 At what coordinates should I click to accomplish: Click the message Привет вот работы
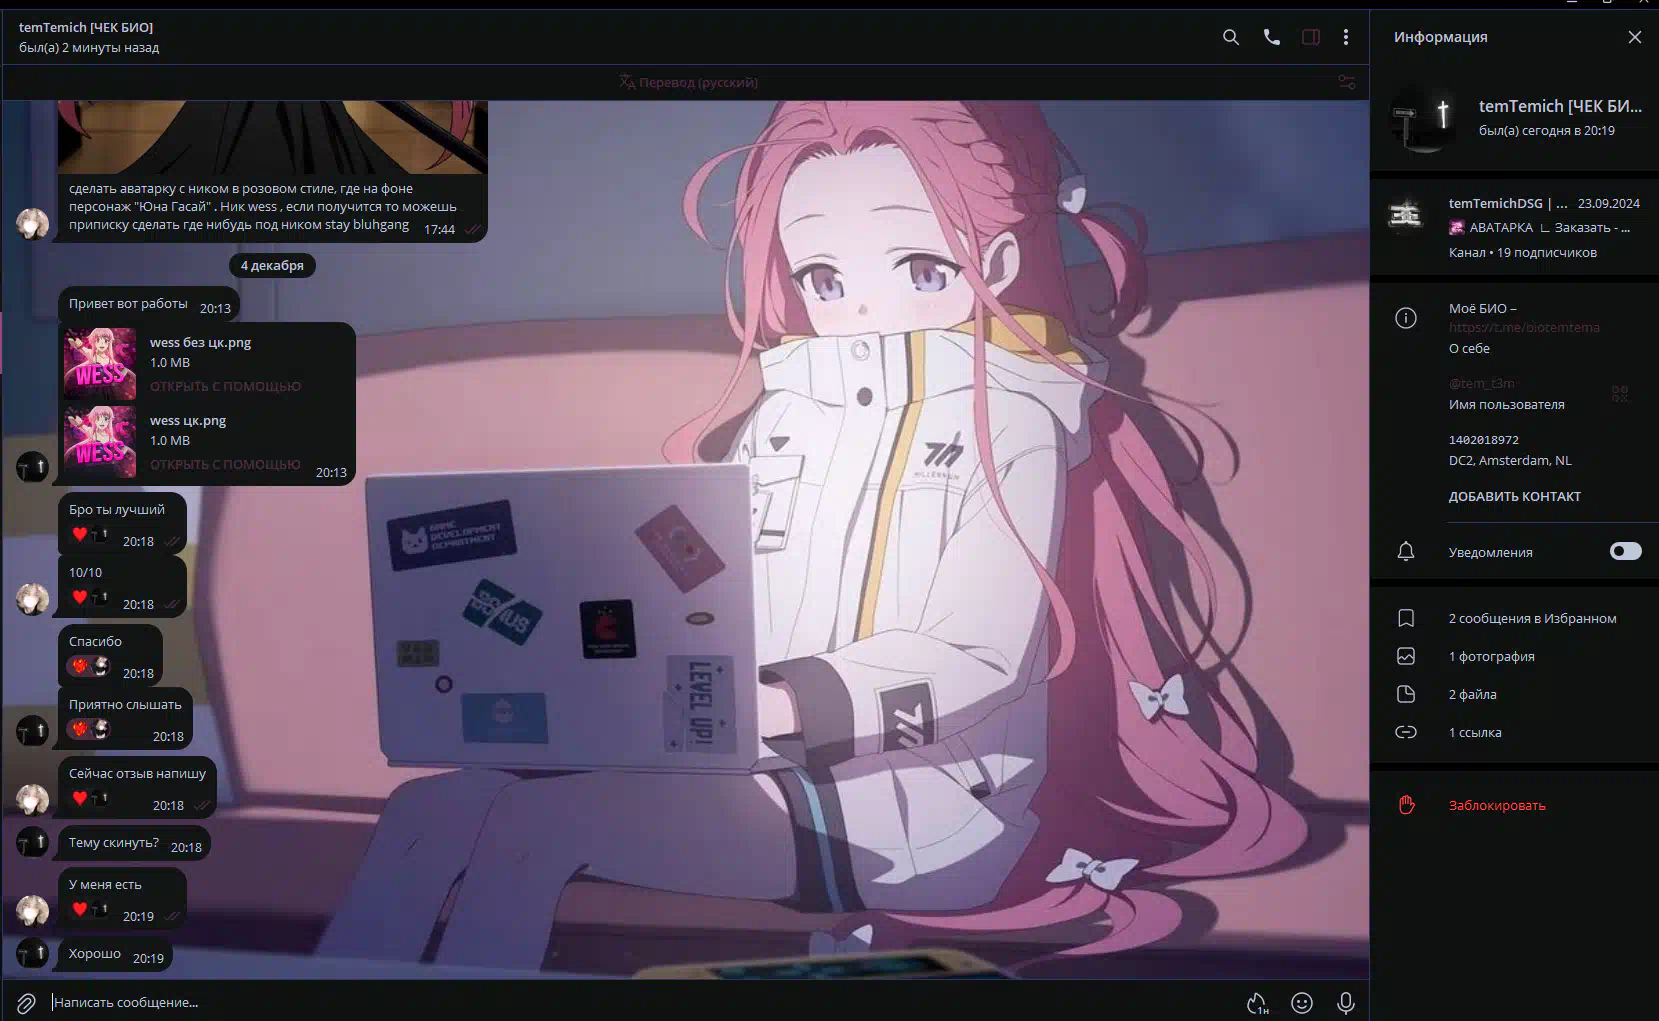(x=148, y=304)
